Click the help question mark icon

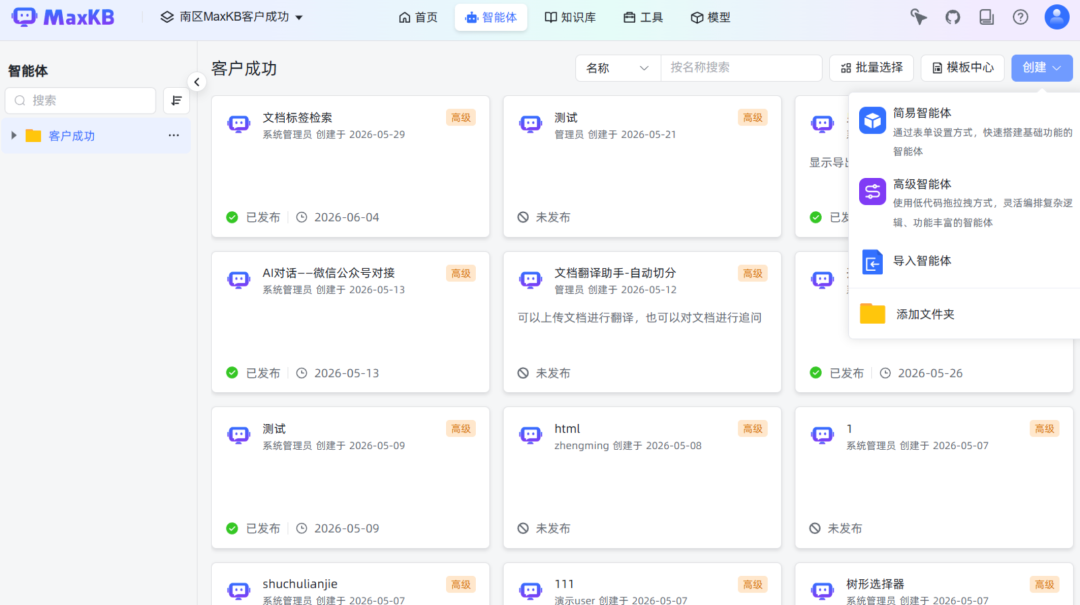[x=1020, y=17]
